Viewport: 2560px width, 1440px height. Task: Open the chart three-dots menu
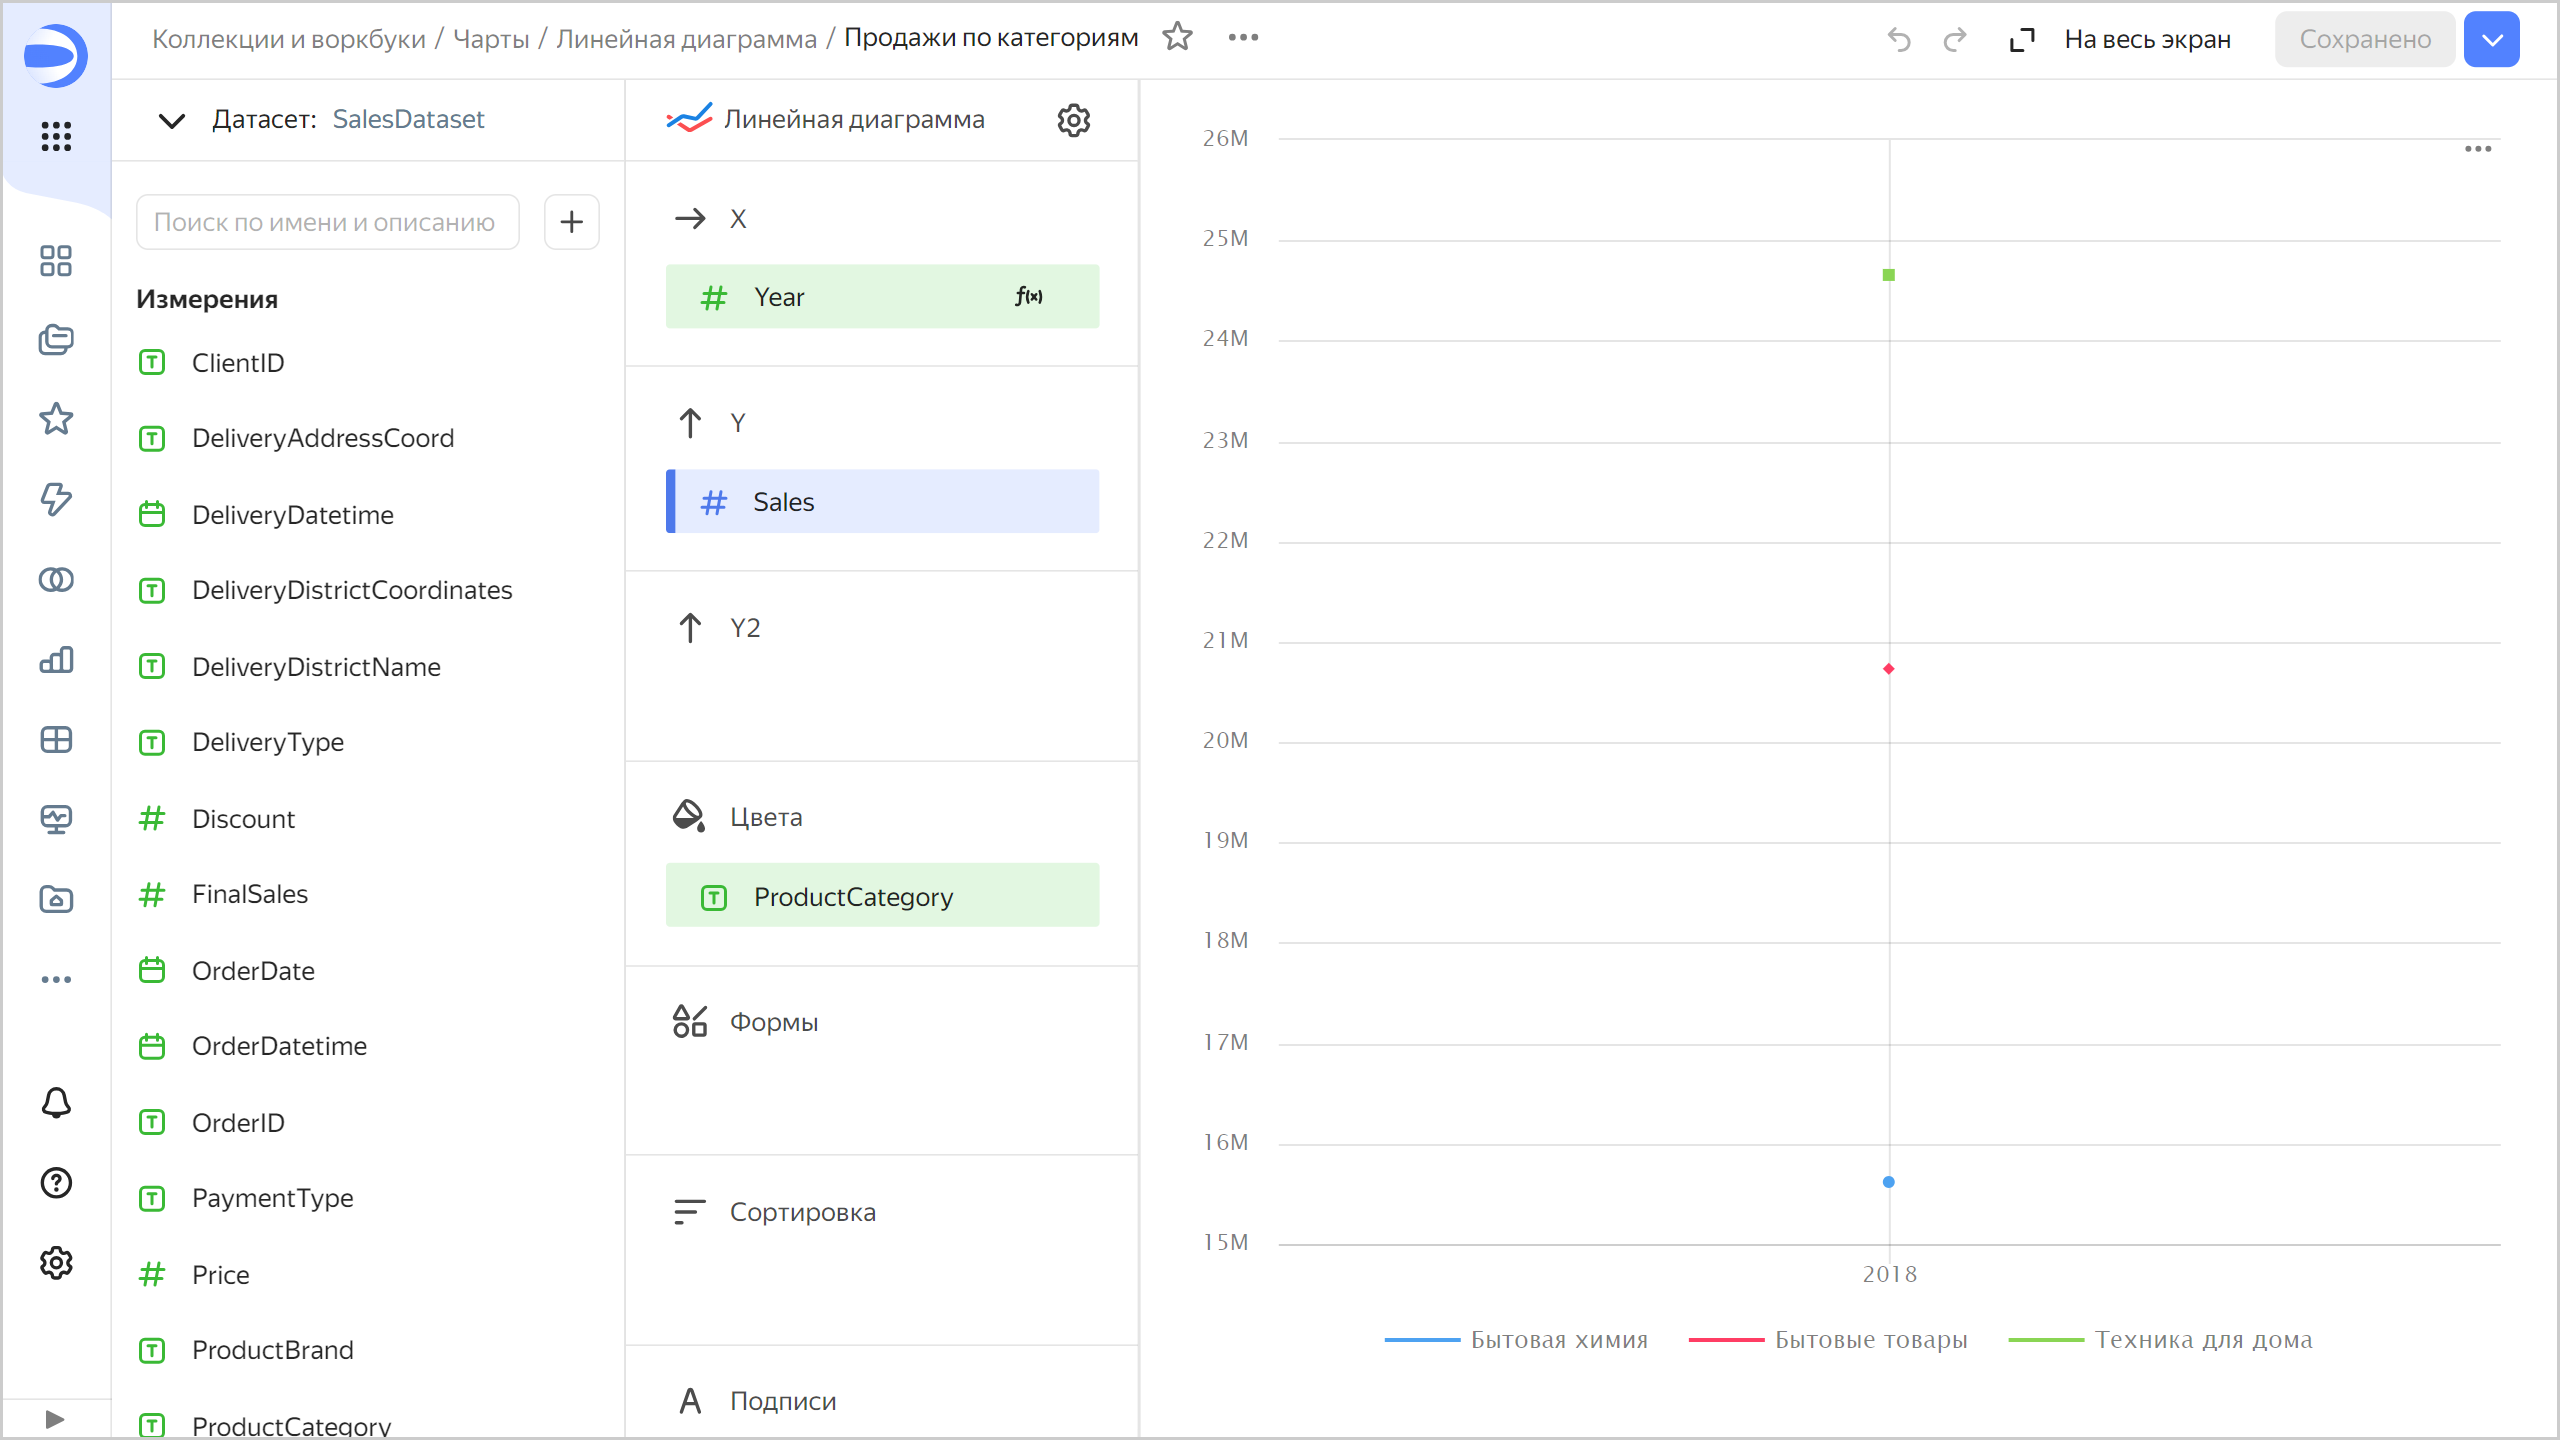(x=2477, y=149)
